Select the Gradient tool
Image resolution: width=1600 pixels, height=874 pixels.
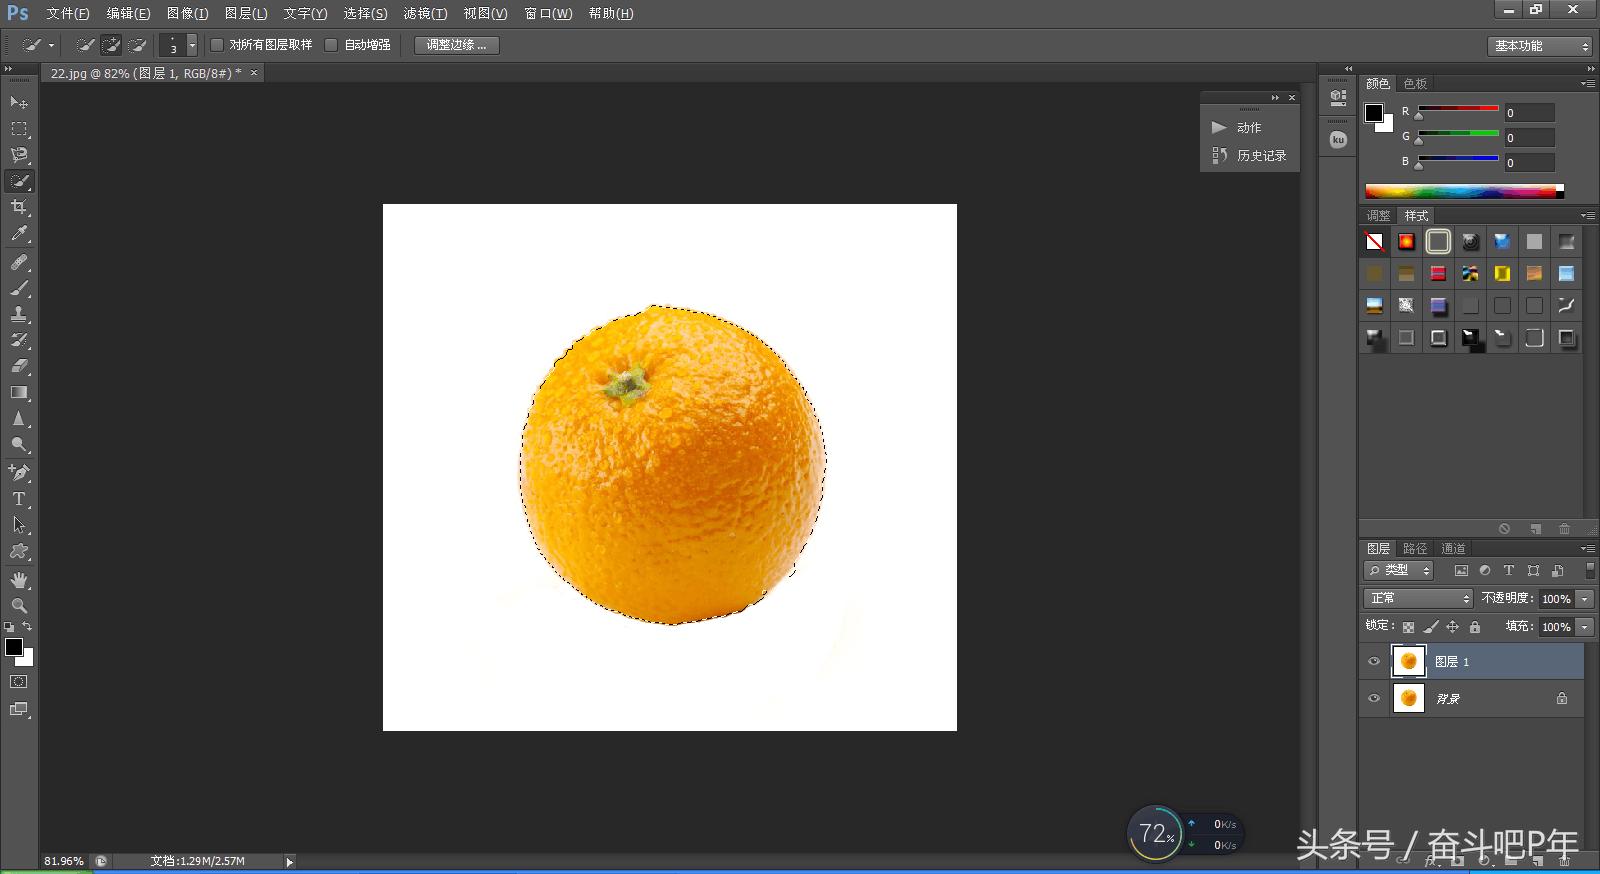19,393
